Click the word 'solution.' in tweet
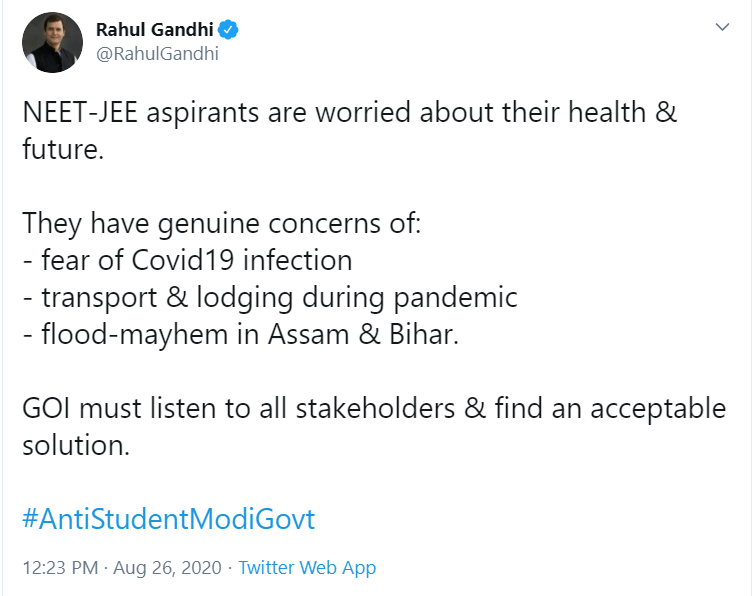 pos(76,445)
